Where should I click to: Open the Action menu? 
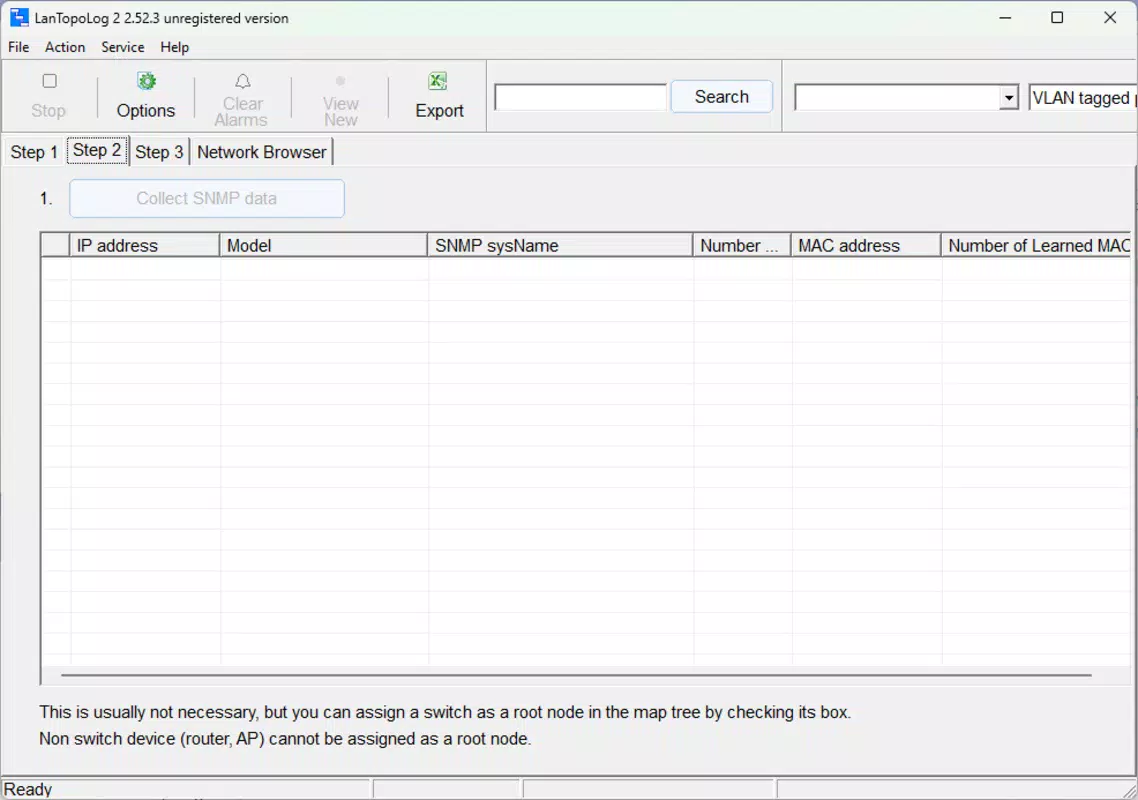coord(65,47)
